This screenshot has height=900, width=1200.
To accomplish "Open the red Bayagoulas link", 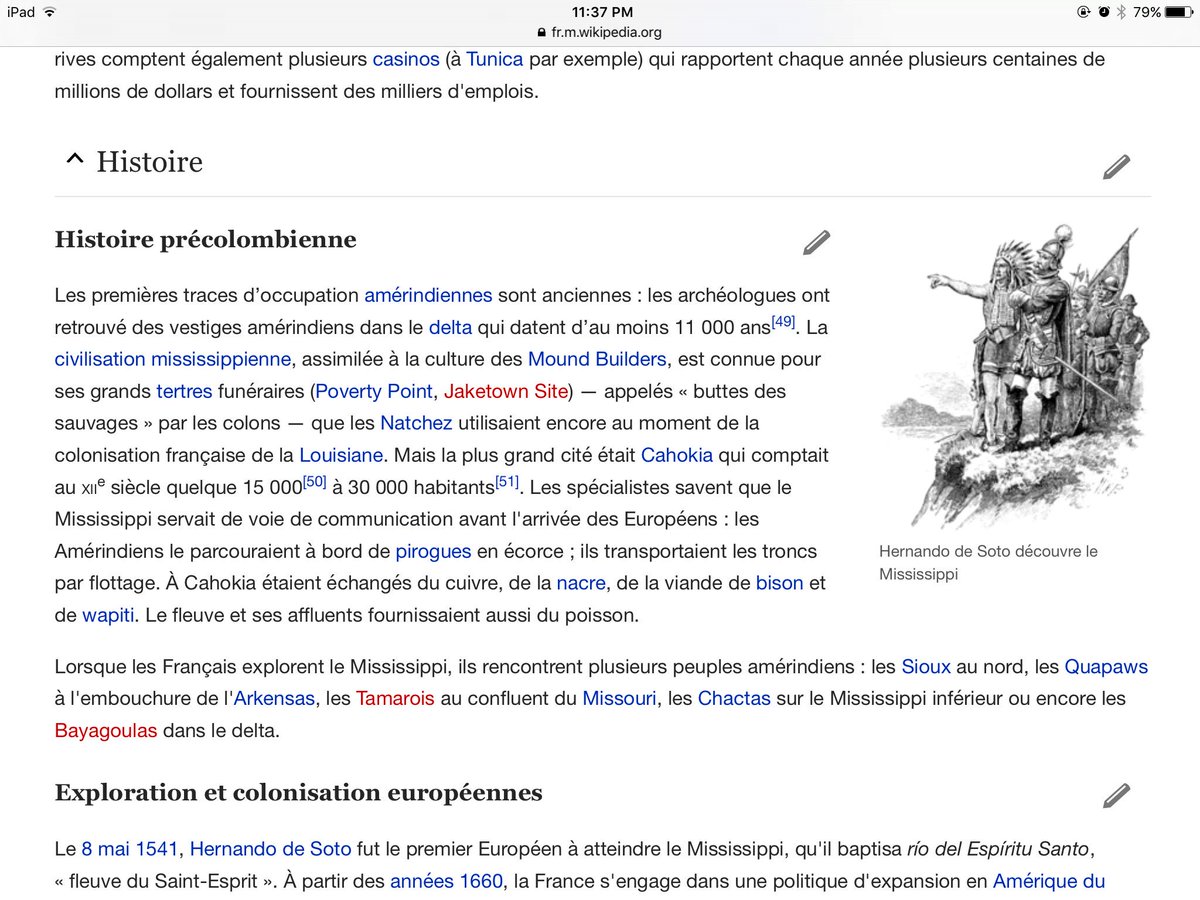I will click(106, 730).
